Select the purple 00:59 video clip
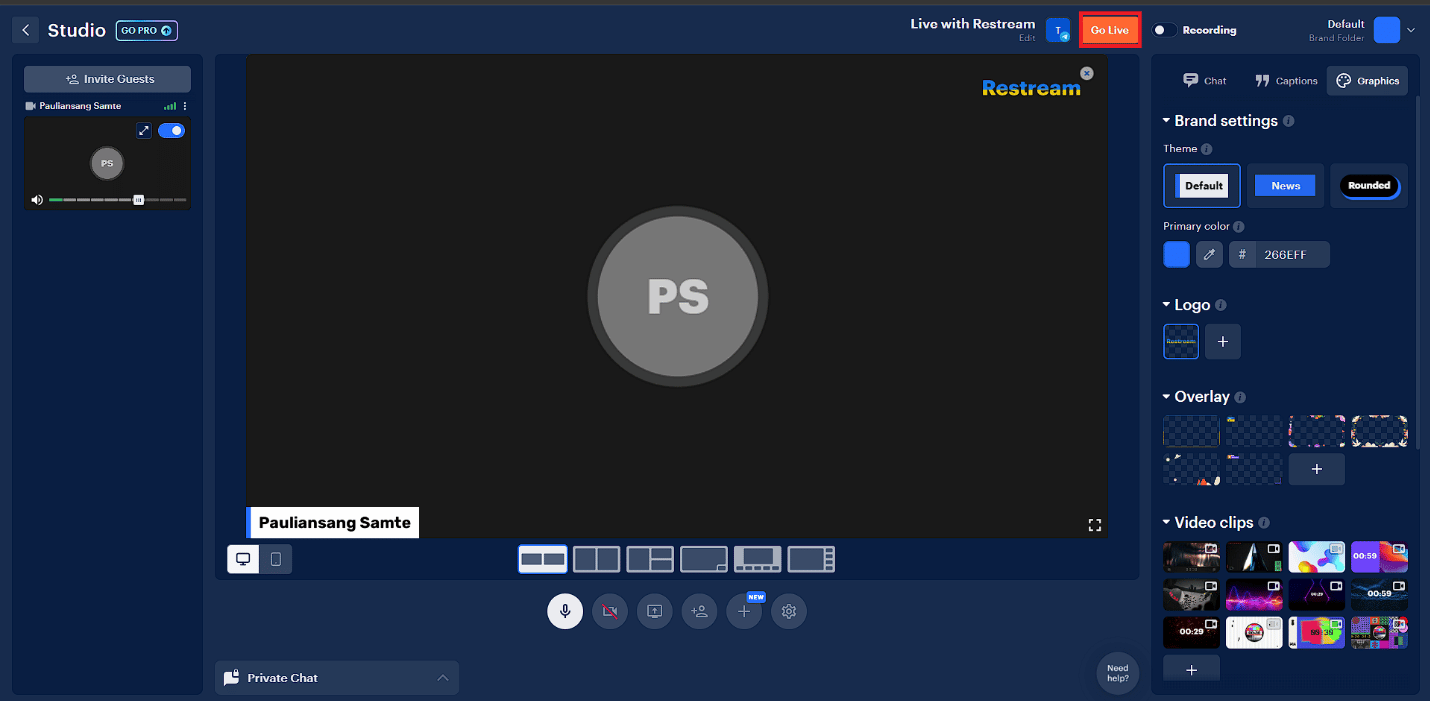The height and width of the screenshot is (701, 1430). click(x=1379, y=557)
